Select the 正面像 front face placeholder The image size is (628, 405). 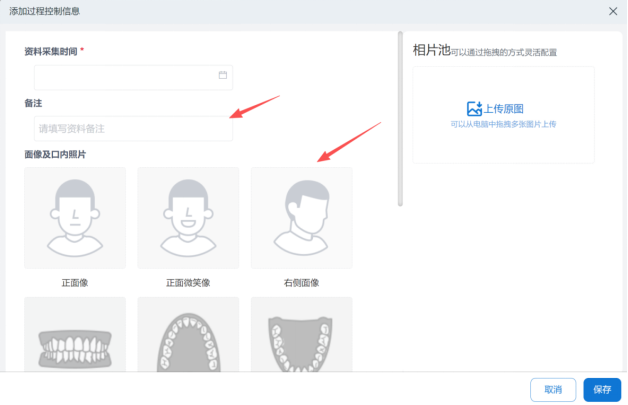pos(74,218)
